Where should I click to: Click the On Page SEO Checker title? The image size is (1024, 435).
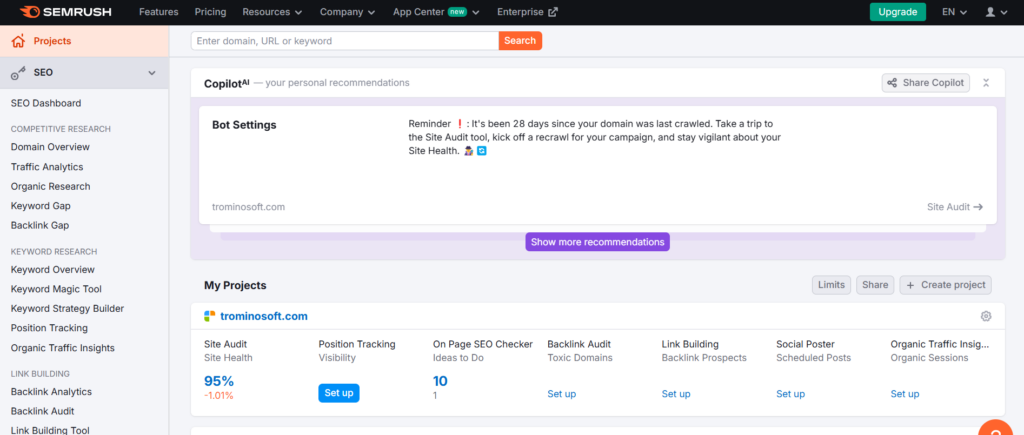point(483,344)
